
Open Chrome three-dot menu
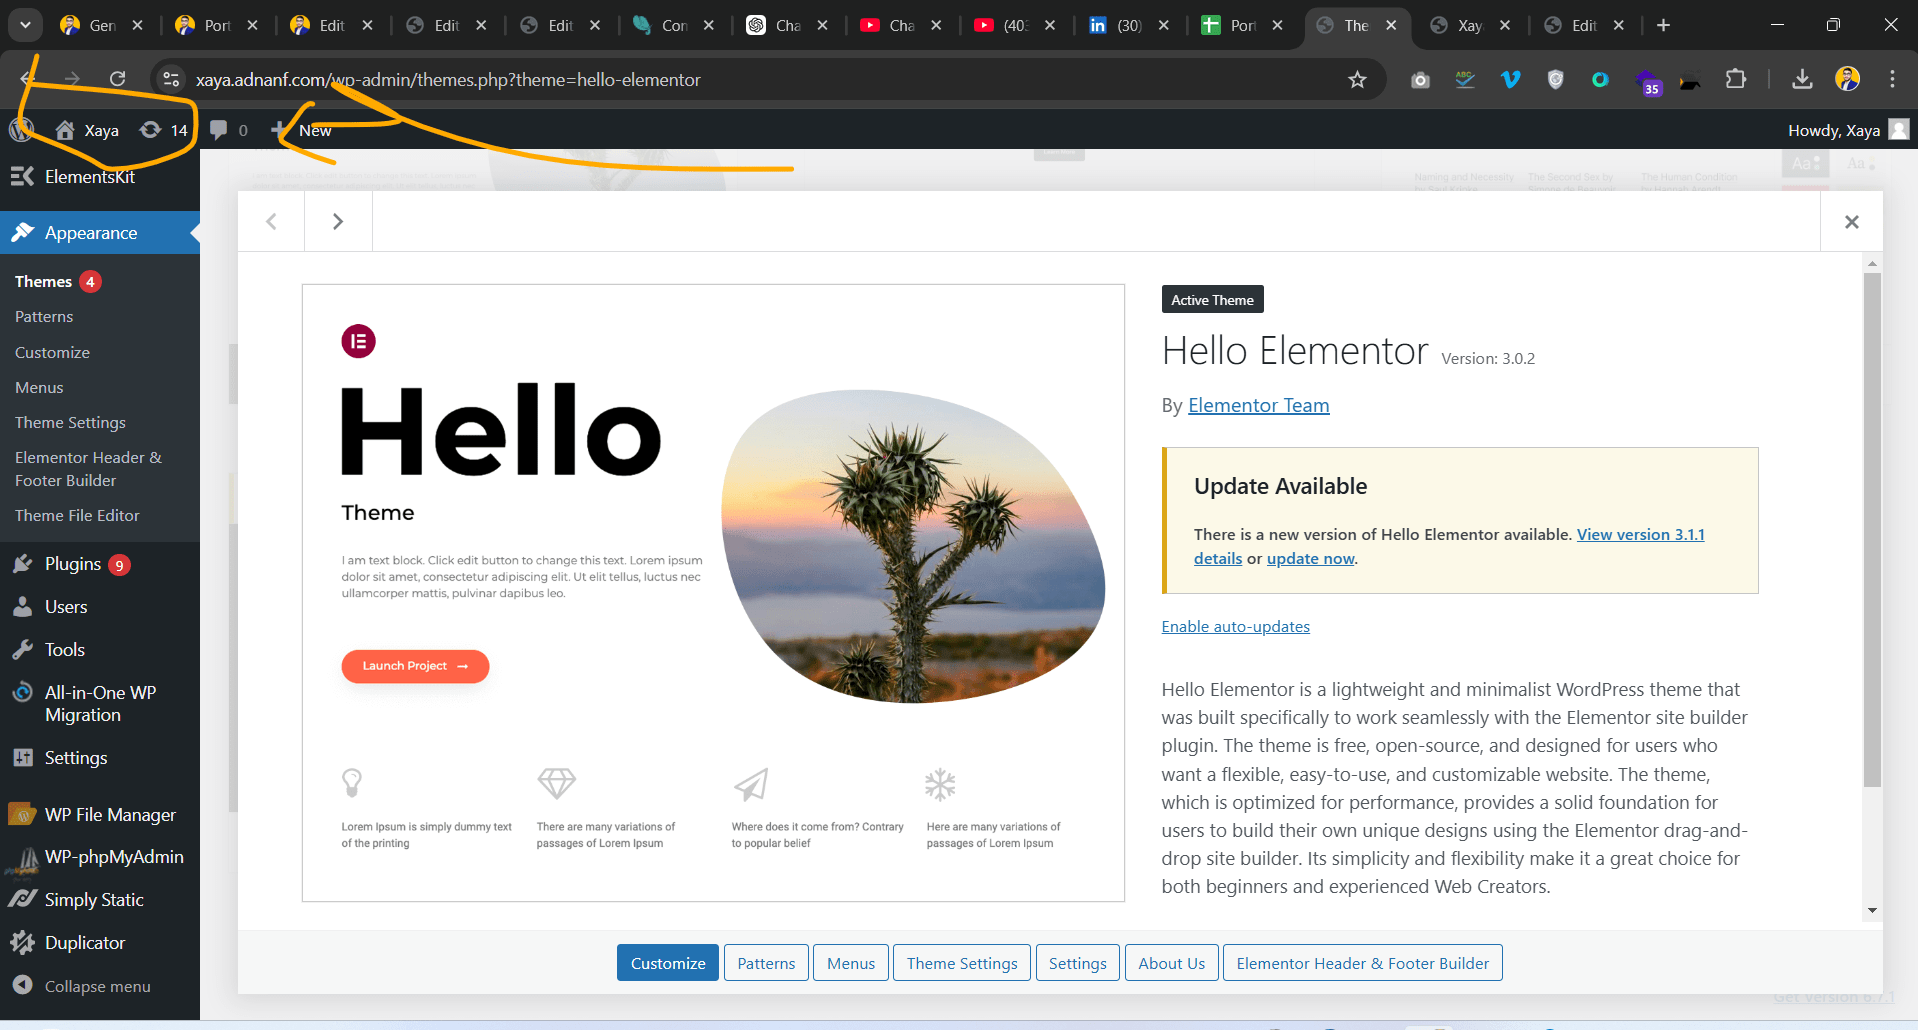1892,79
